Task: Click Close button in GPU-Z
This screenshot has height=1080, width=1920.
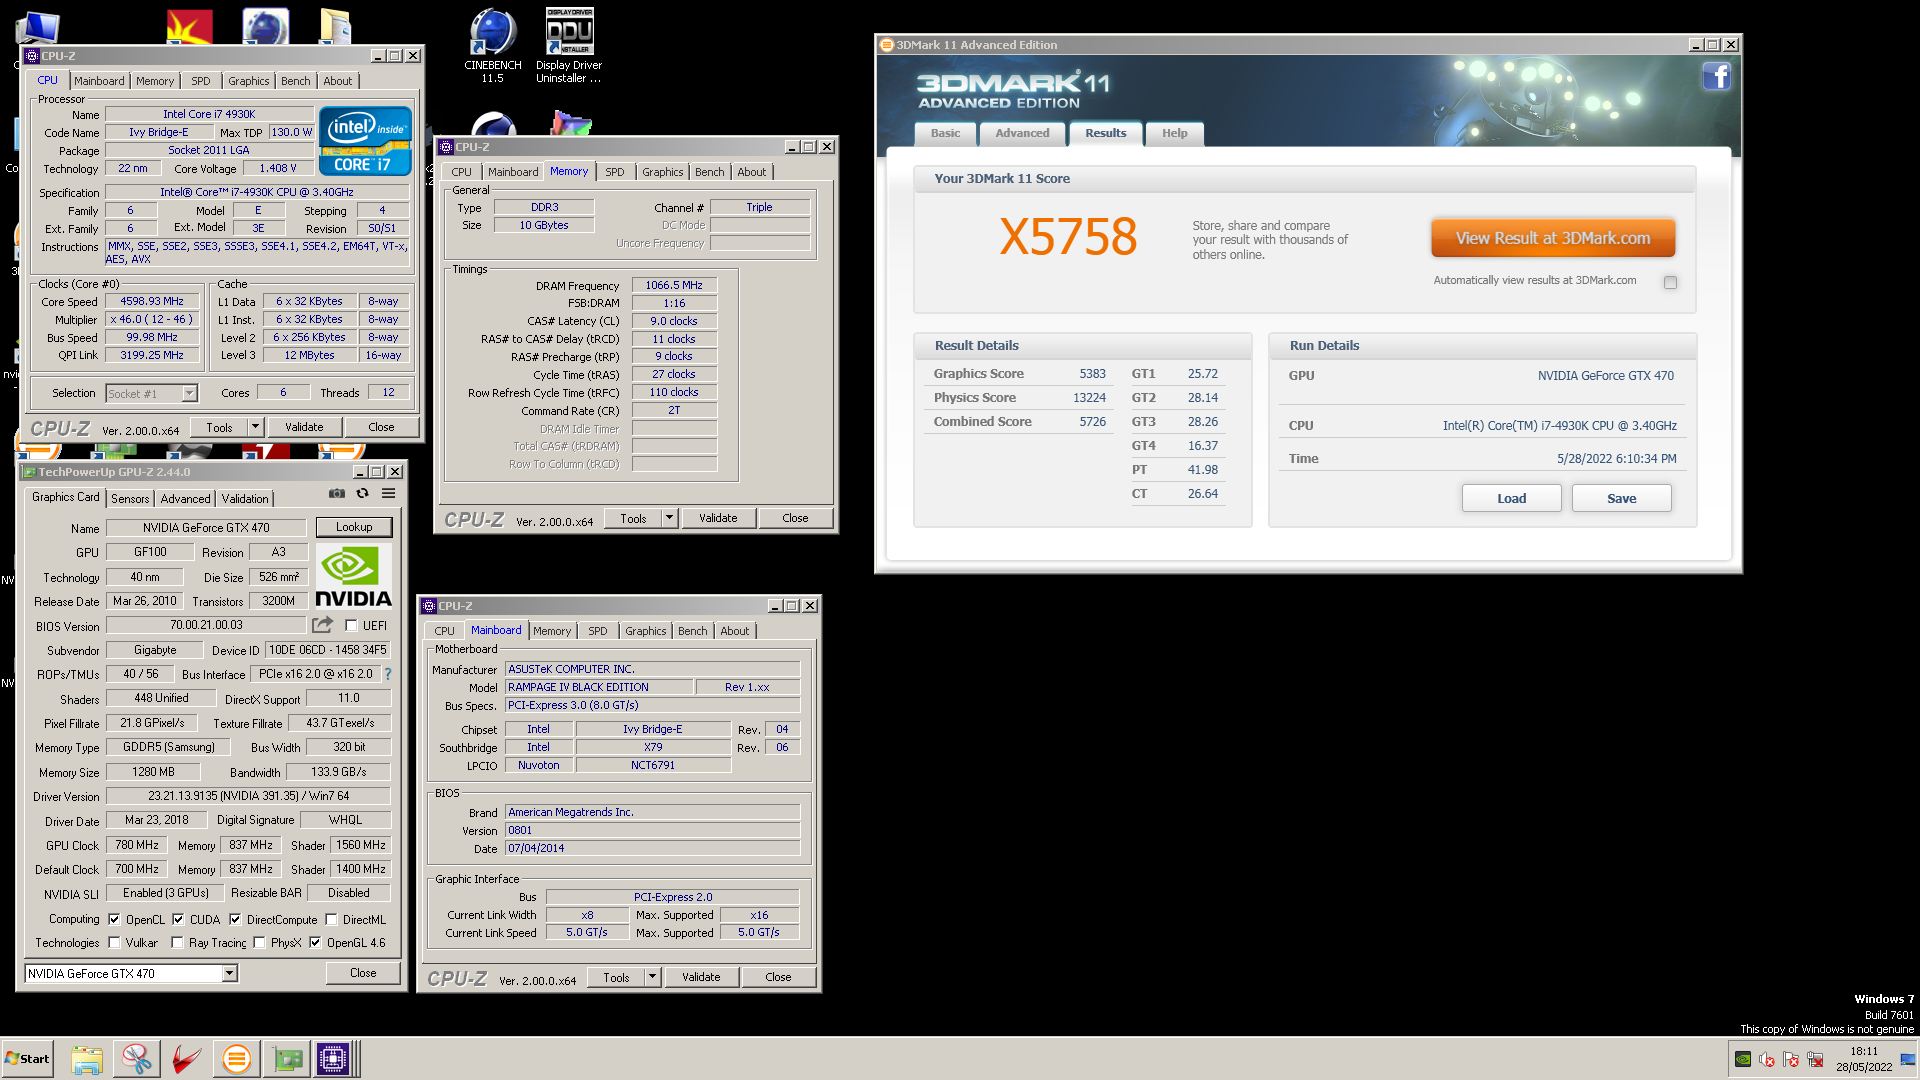Action: click(363, 973)
